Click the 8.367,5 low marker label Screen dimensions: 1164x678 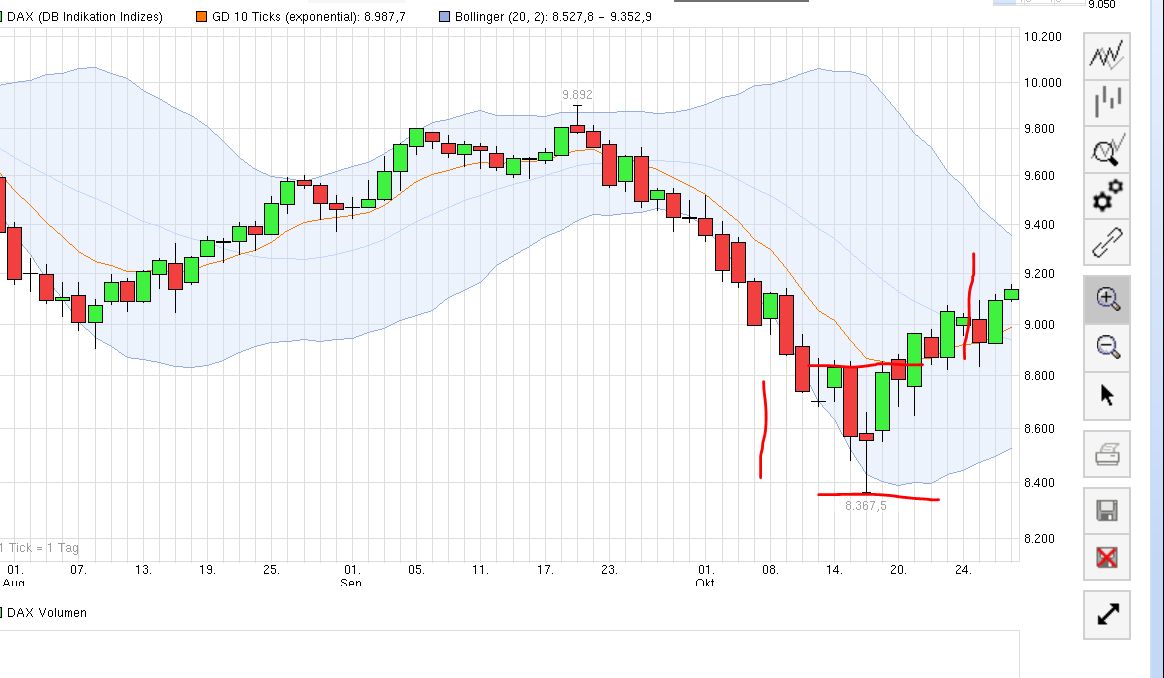pyautogui.click(x=866, y=506)
